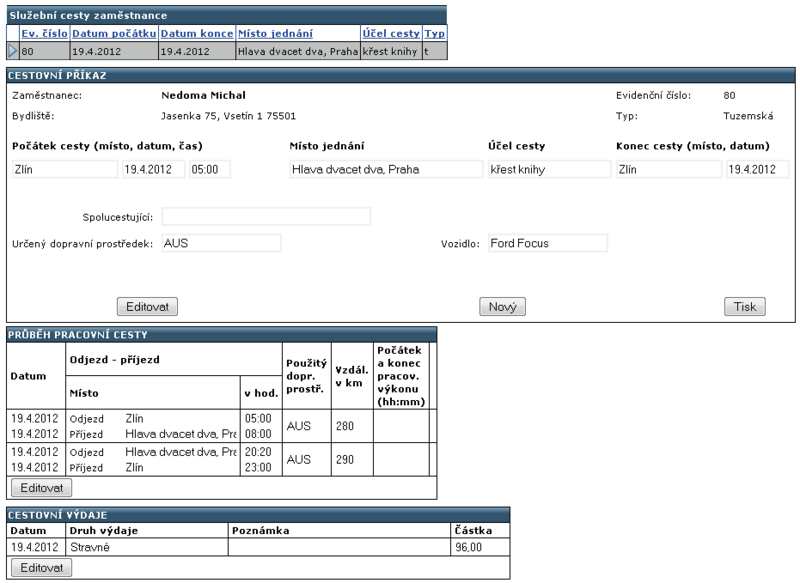Sort by Typ column
The height and width of the screenshot is (583, 800).
pos(435,34)
